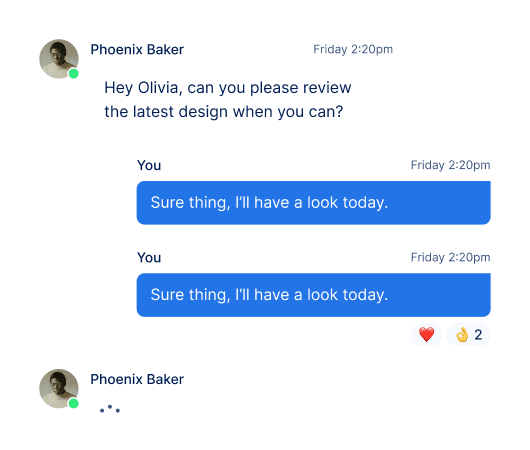Click the reaction count number 2
The width and height of the screenshot is (530, 450).
pyautogui.click(x=478, y=335)
